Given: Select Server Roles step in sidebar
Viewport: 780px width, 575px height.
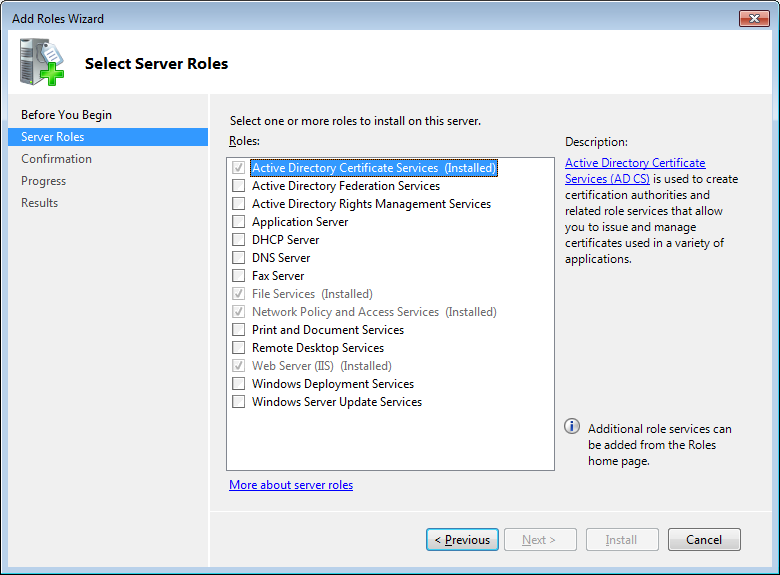Looking at the screenshot, I should [x=53, y=137].
